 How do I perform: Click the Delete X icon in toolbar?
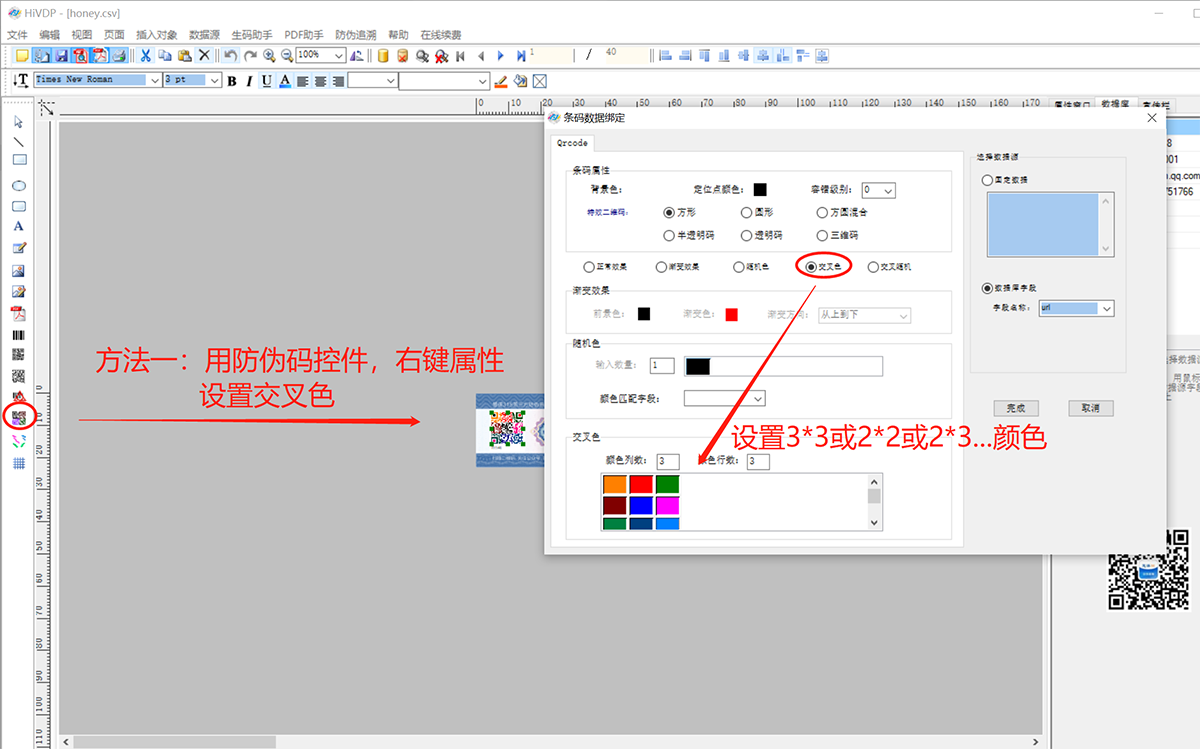click(204, 56)
